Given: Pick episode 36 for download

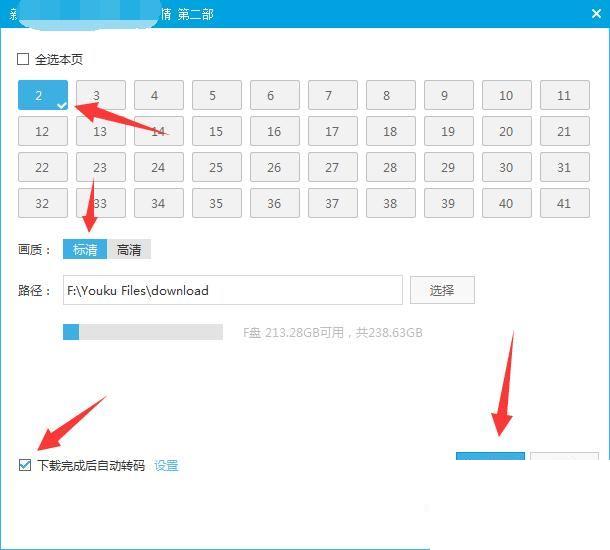Looking at the screenshot, I should [274, 204].
